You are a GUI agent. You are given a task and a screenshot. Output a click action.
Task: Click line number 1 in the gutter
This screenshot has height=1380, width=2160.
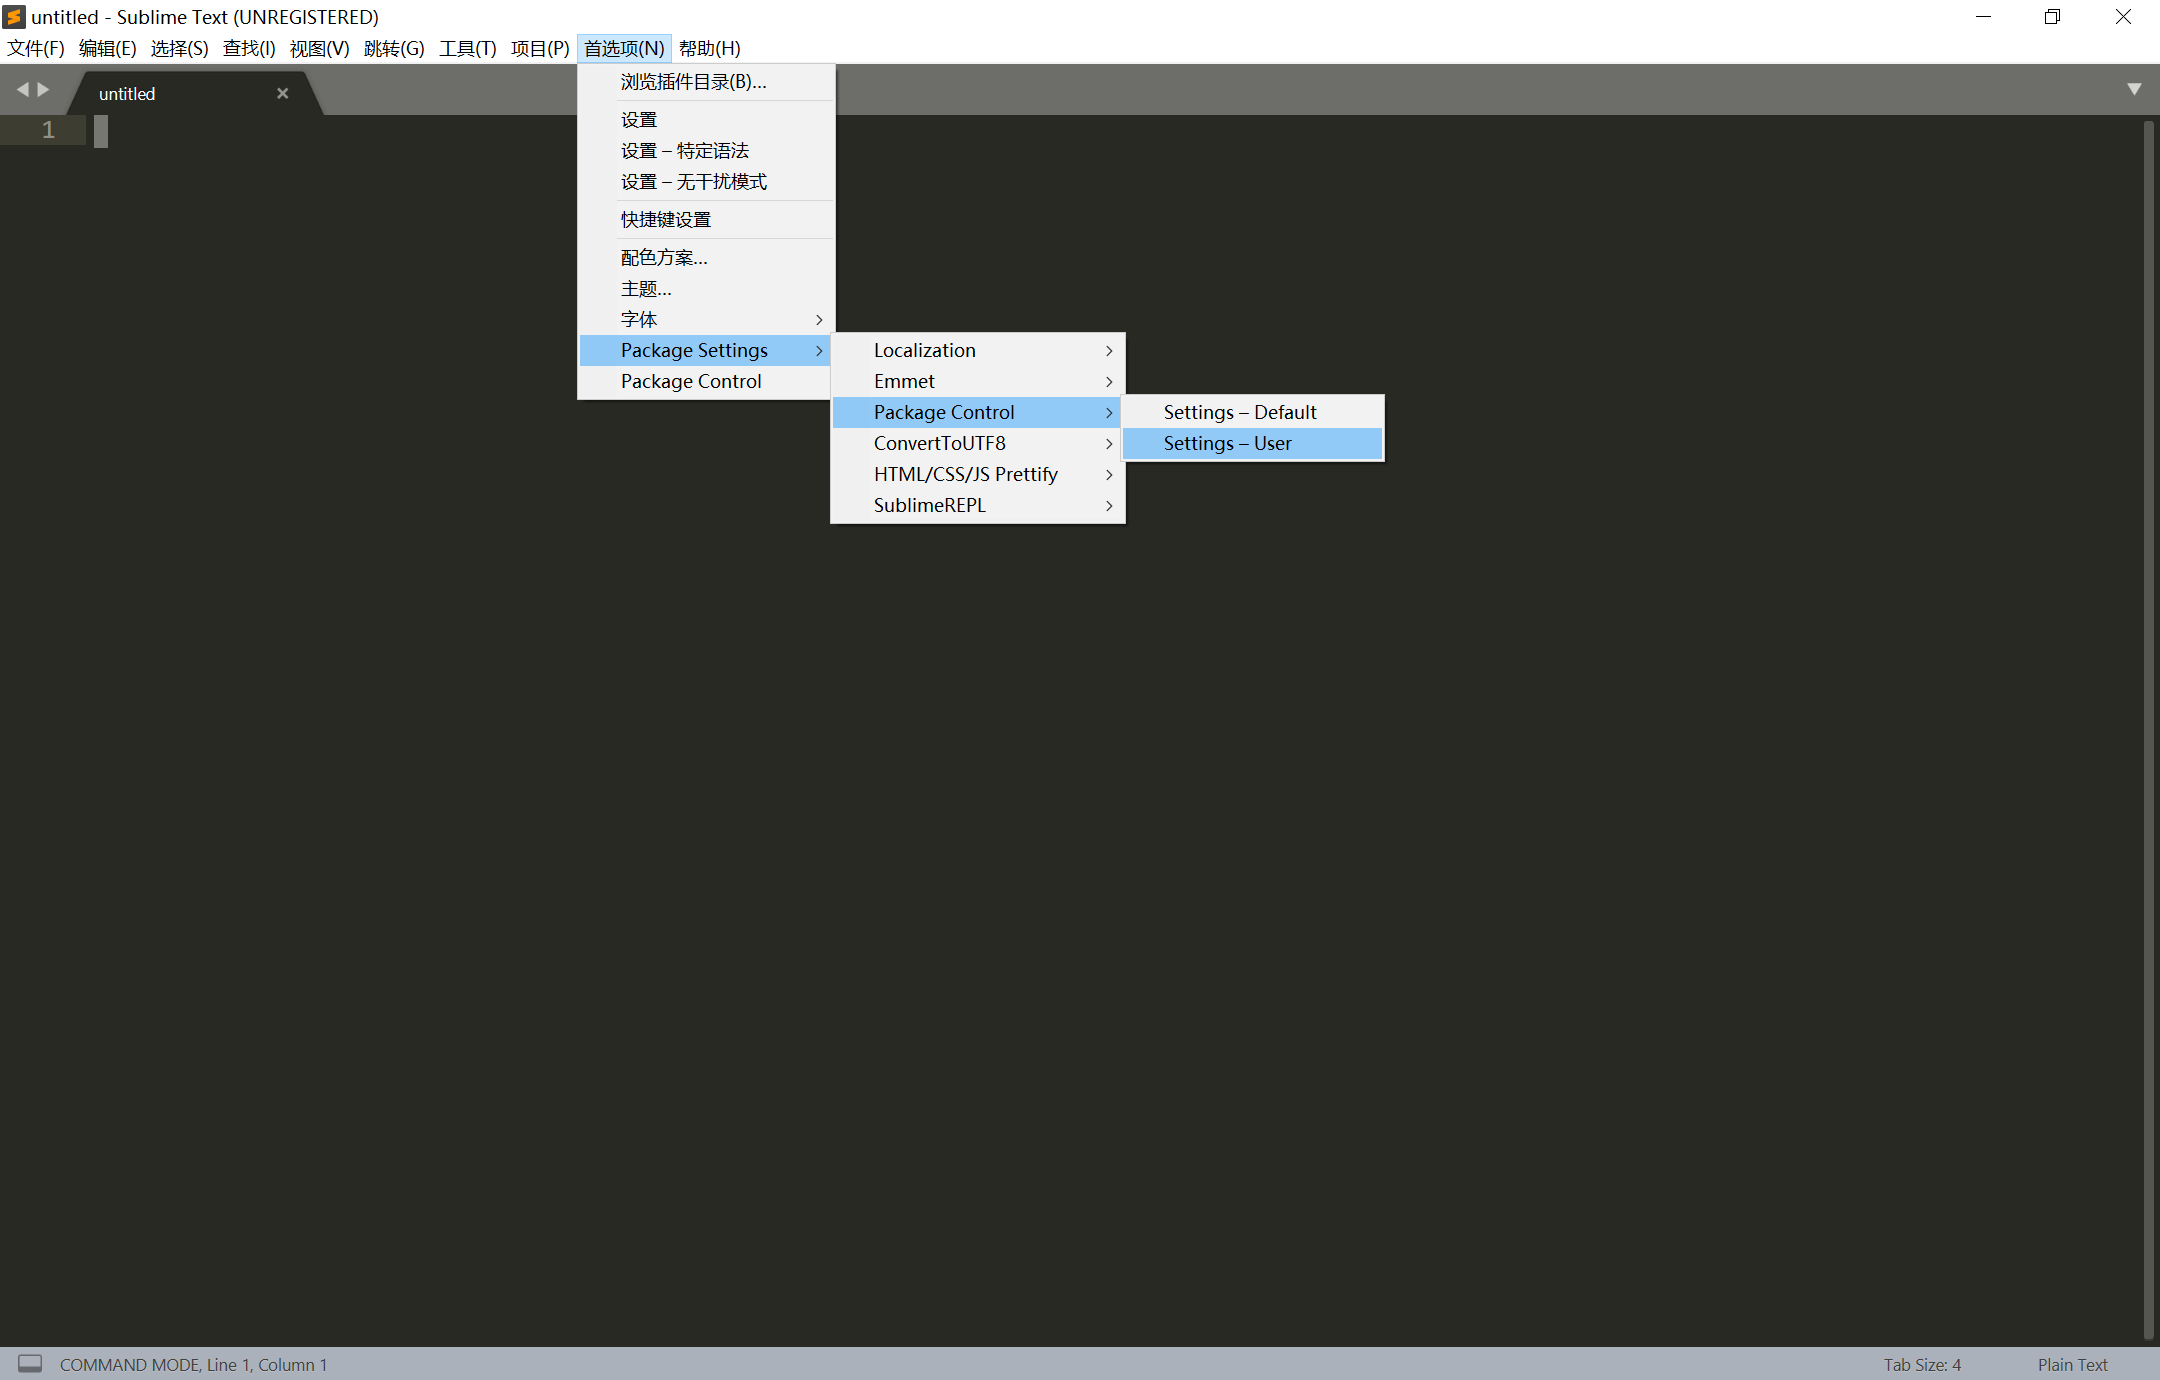point(48,130)
